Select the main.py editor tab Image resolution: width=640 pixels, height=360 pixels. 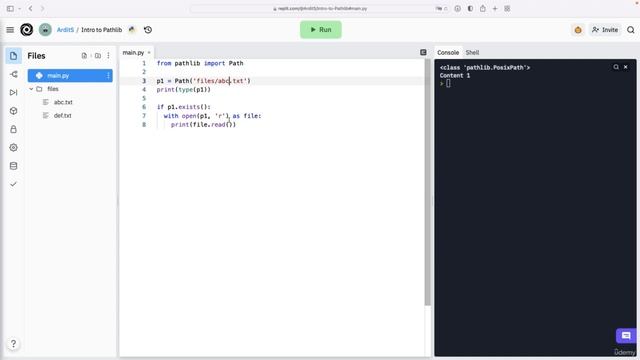tap(133, 53)
